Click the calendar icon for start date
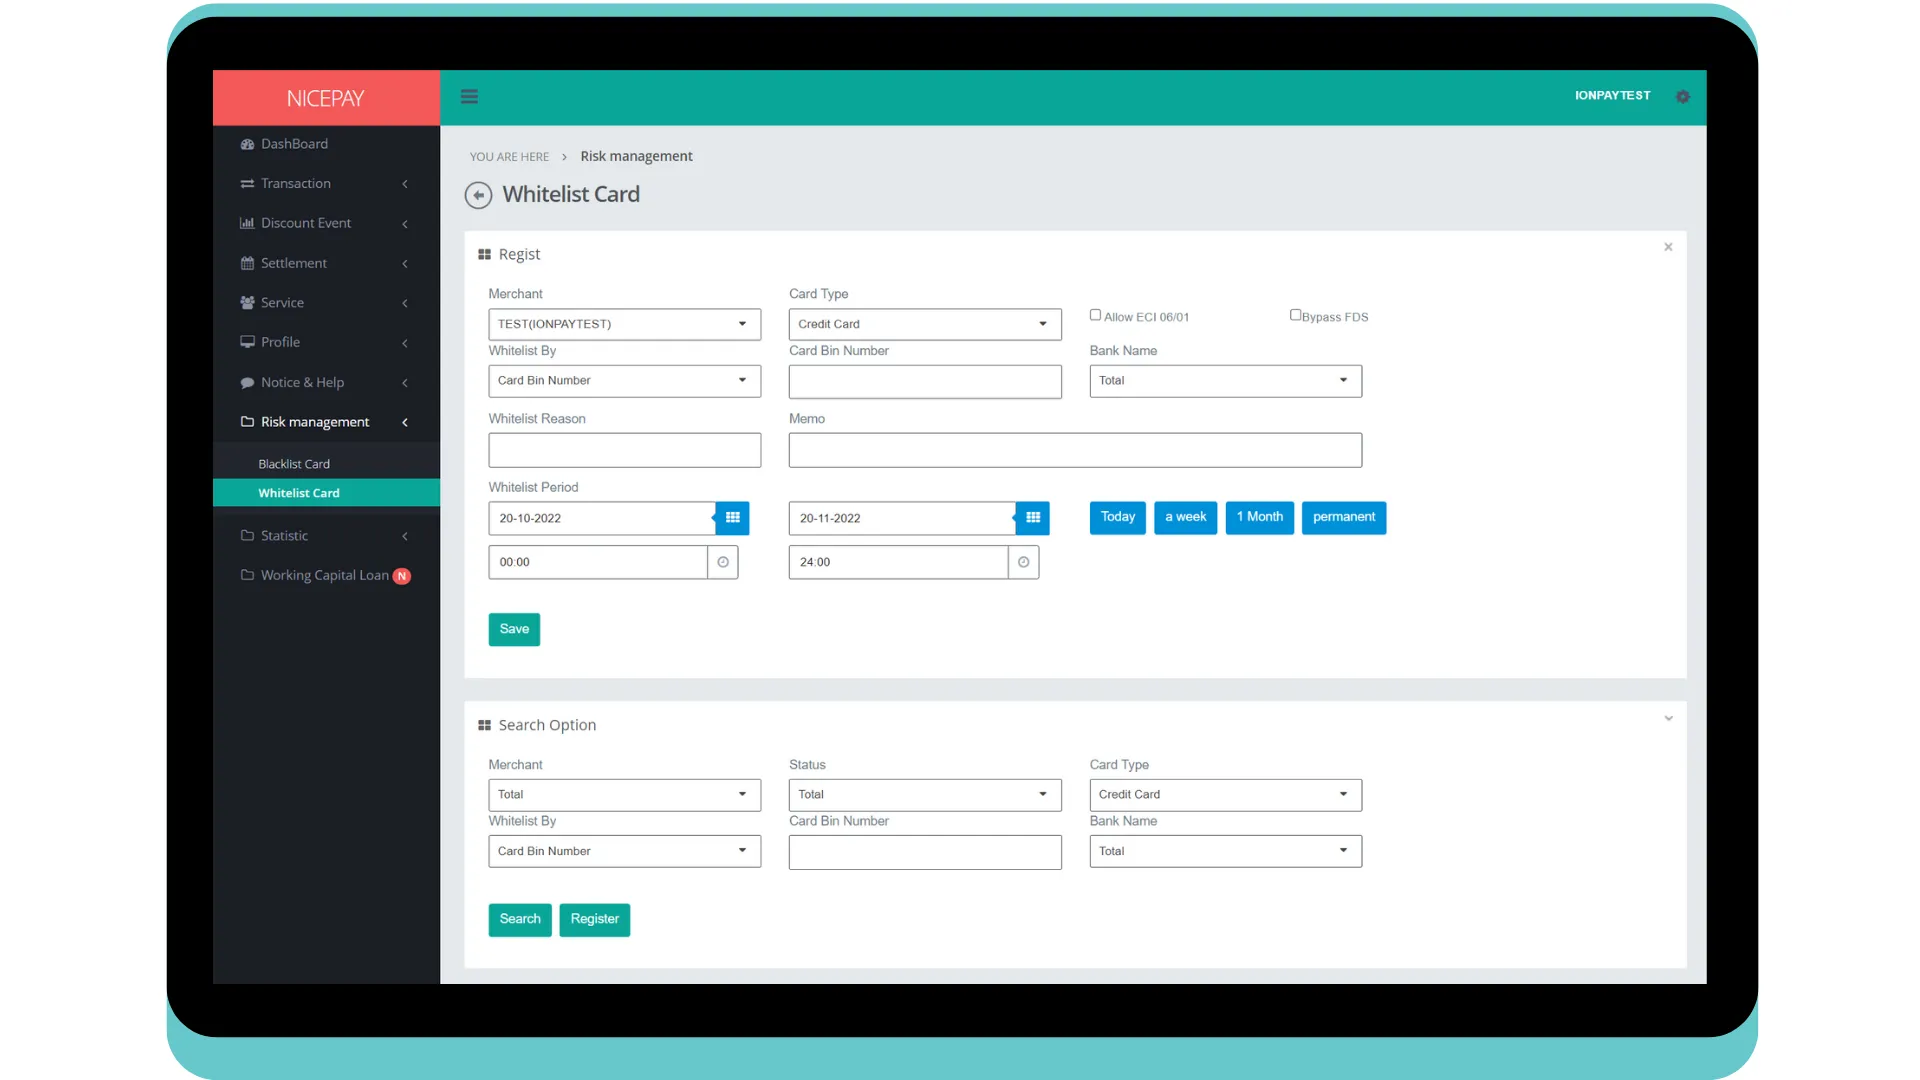Screen dimensions: 1920x1080 coord(733,517)
